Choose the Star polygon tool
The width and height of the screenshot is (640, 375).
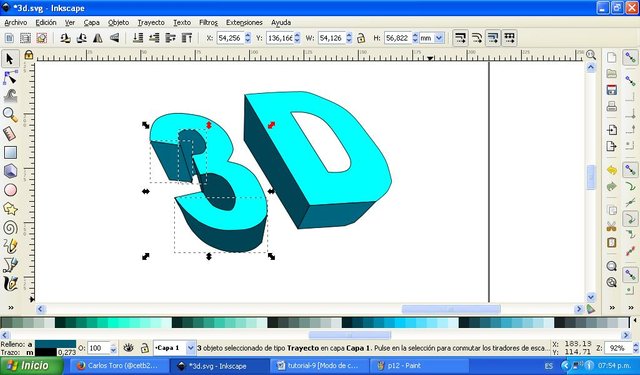10,209
